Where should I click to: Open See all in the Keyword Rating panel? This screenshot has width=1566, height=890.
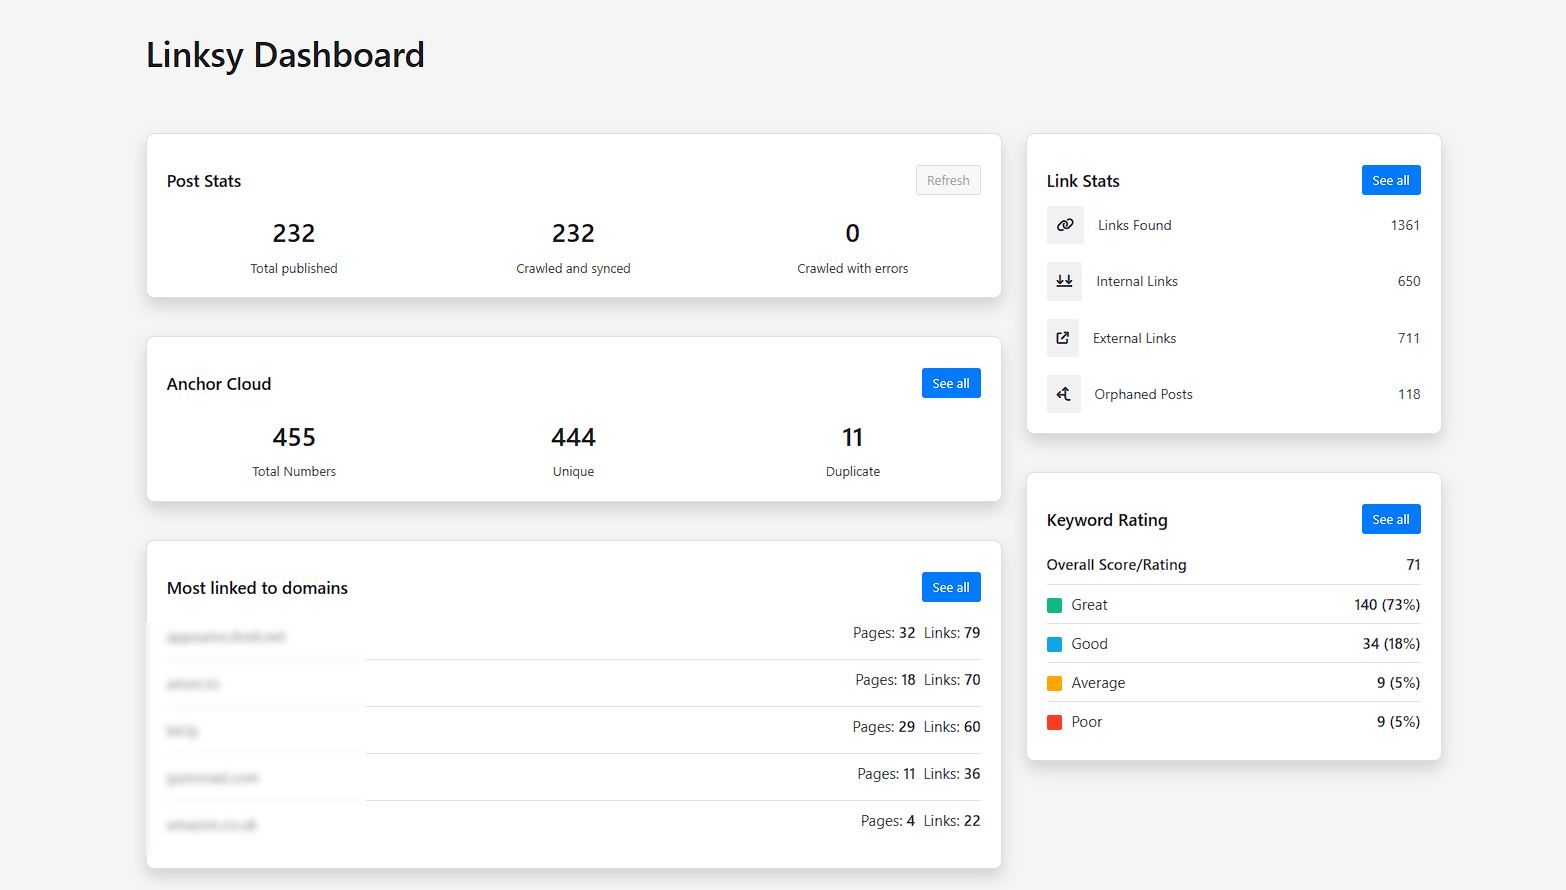tap(1391, 519)
